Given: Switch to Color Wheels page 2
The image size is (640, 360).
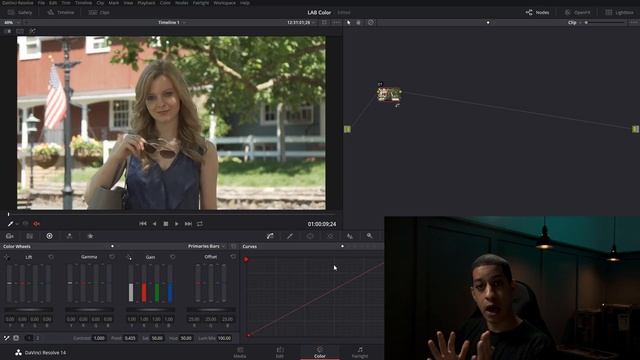Looking at the screenshot, I should (x=38, y=338).
